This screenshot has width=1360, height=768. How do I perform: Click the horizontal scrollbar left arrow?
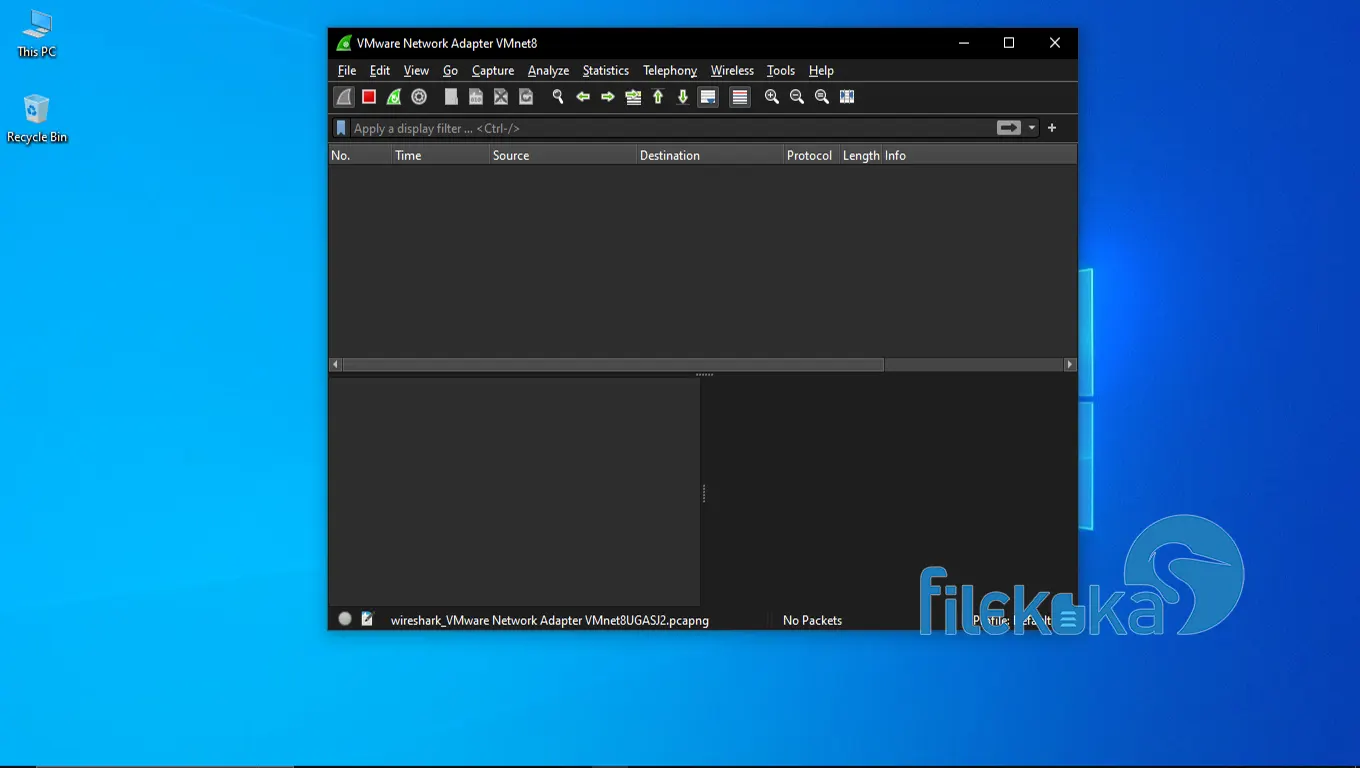tap(335, 365)
